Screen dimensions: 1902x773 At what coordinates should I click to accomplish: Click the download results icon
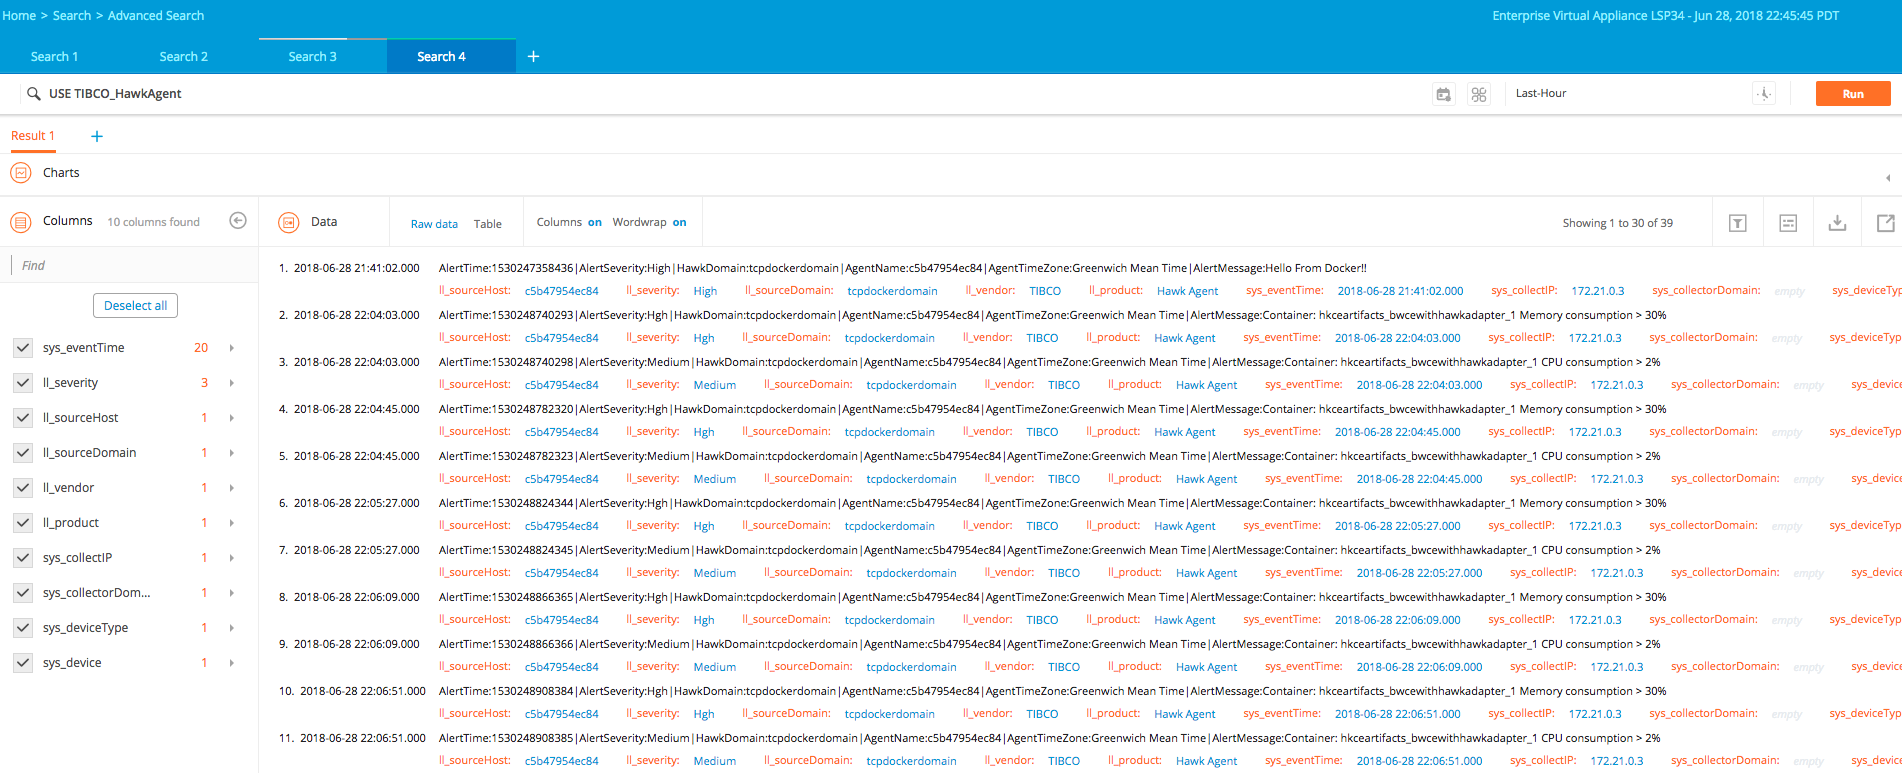(x=1837, y=223)
